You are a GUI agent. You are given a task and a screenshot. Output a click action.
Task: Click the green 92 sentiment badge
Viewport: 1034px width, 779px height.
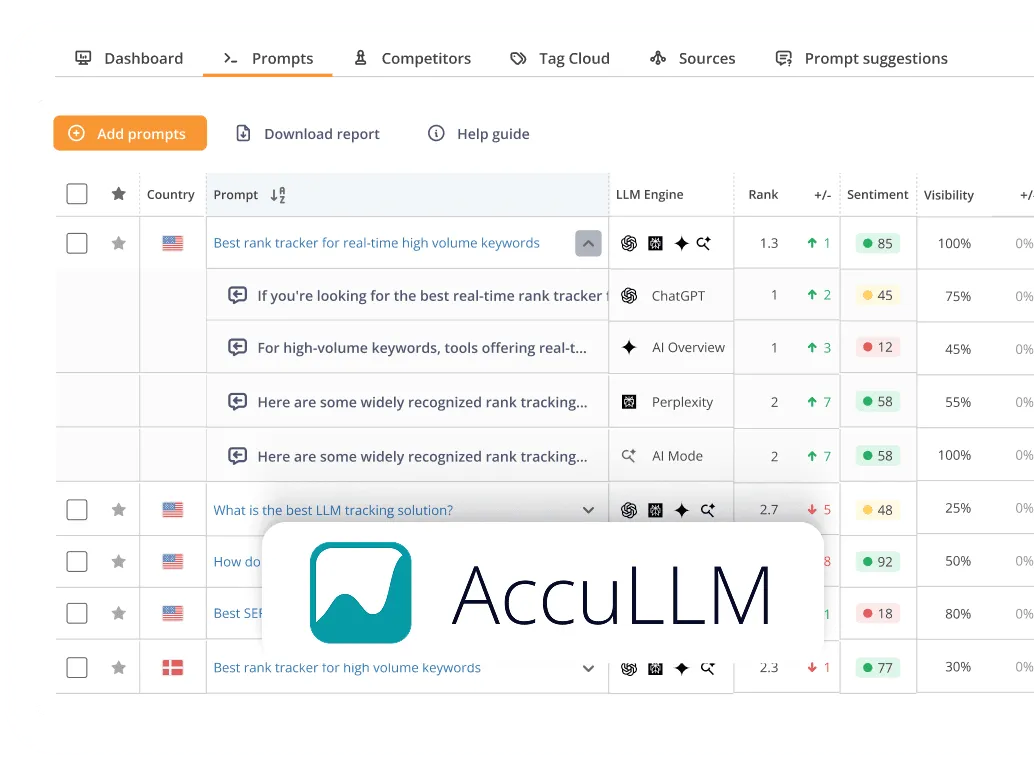[x=877, y=561]
